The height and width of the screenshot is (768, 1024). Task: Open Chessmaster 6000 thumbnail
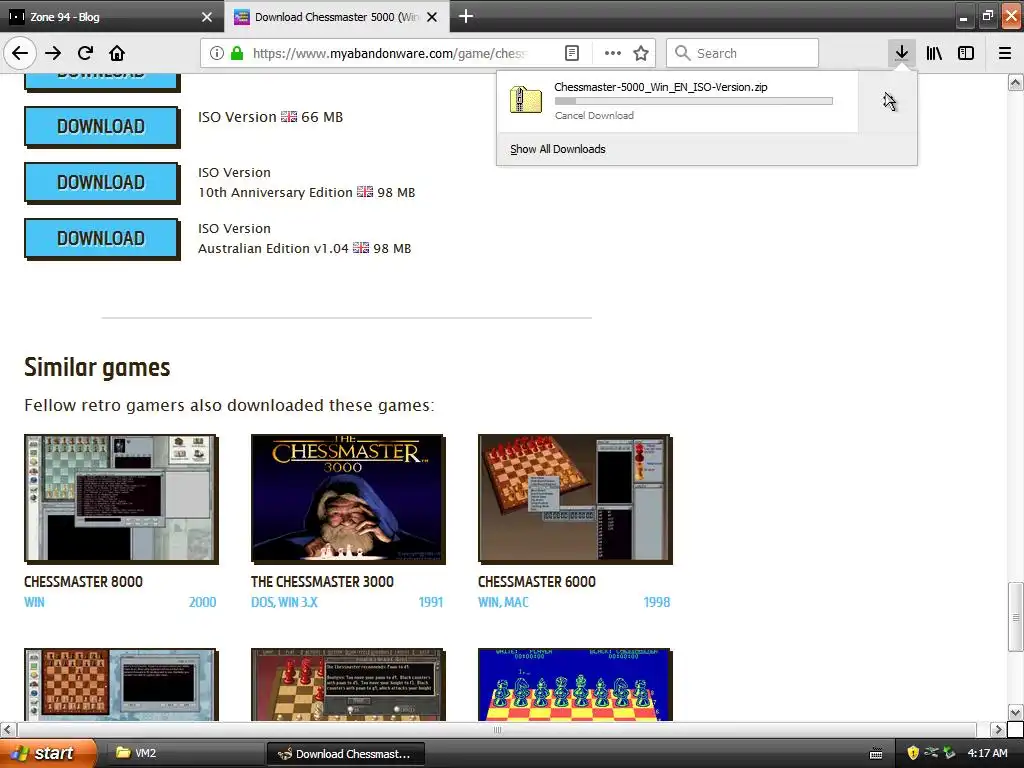575,498
